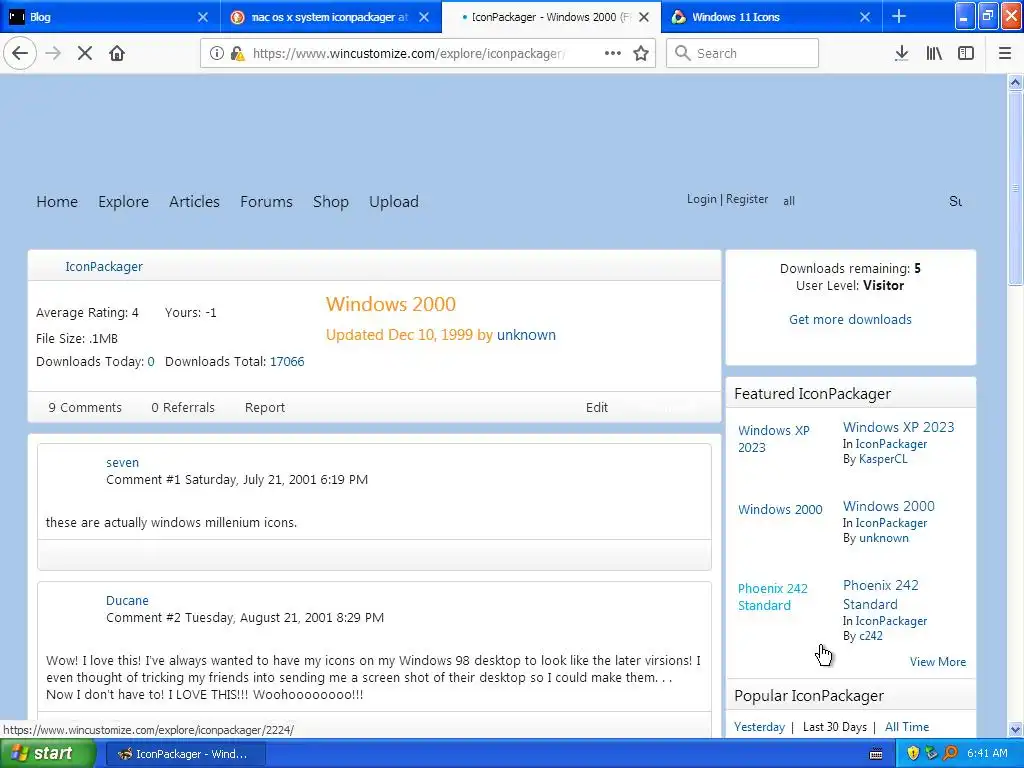
Task: Click the Login link
Action: point(701,199)
